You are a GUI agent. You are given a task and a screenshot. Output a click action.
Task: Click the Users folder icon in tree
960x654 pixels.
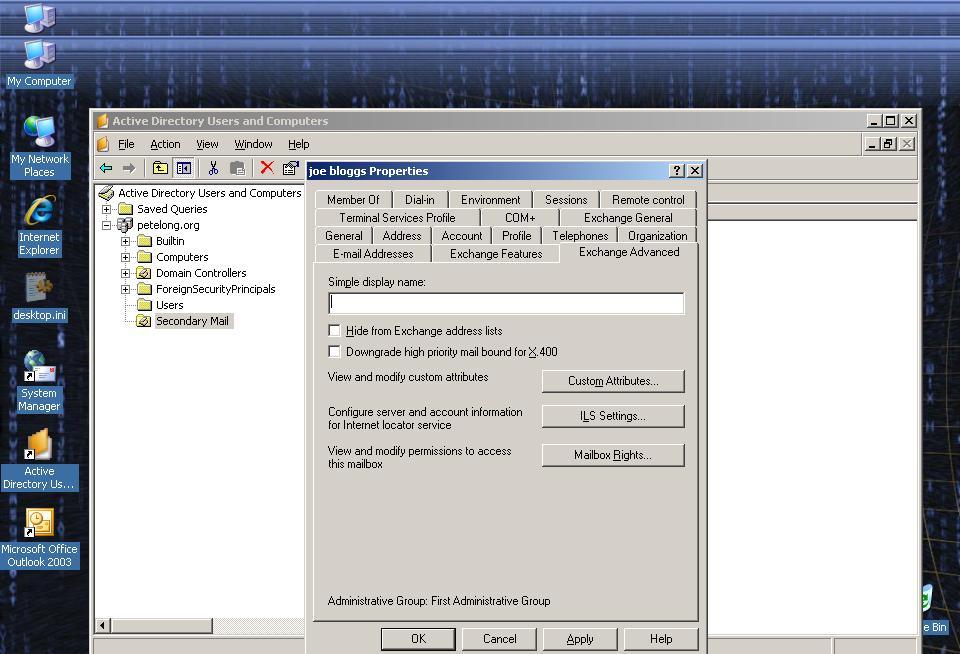tap(144, 304)
